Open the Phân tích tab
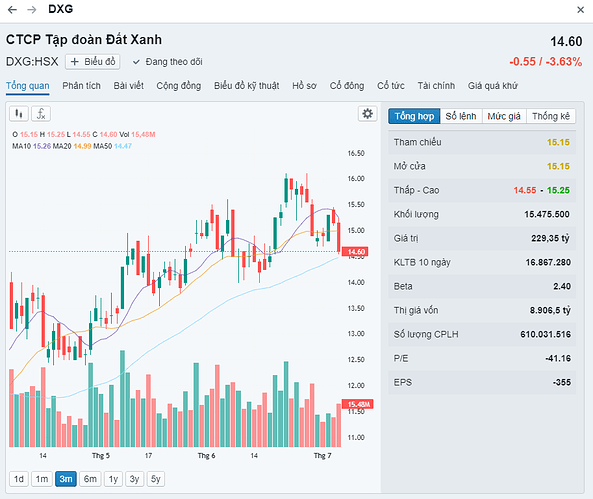 click(81, 86)
